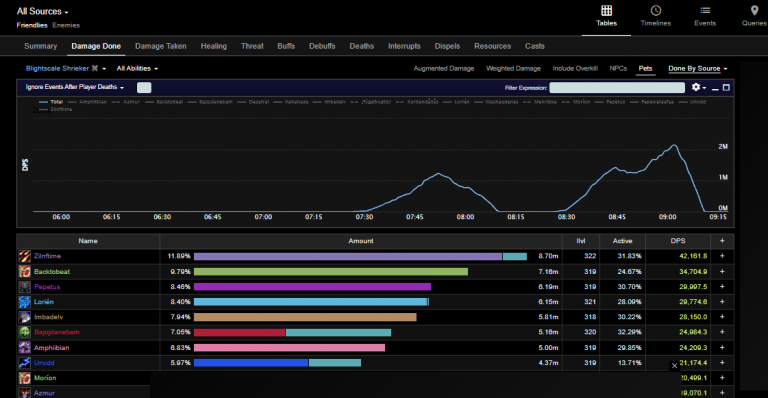Click Lorién's class icon
The width and height of the screenshot is (768, 398).
24,302
